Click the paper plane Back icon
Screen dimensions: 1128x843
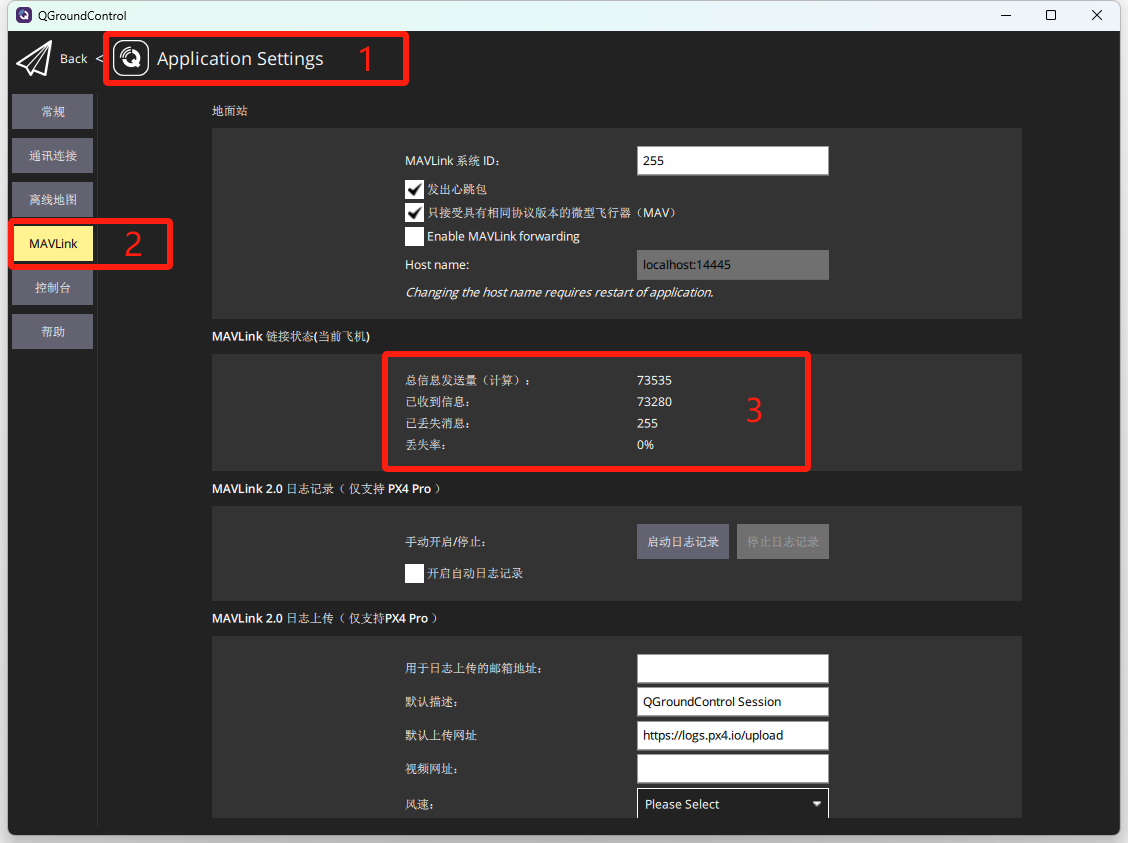click(34, 59)
